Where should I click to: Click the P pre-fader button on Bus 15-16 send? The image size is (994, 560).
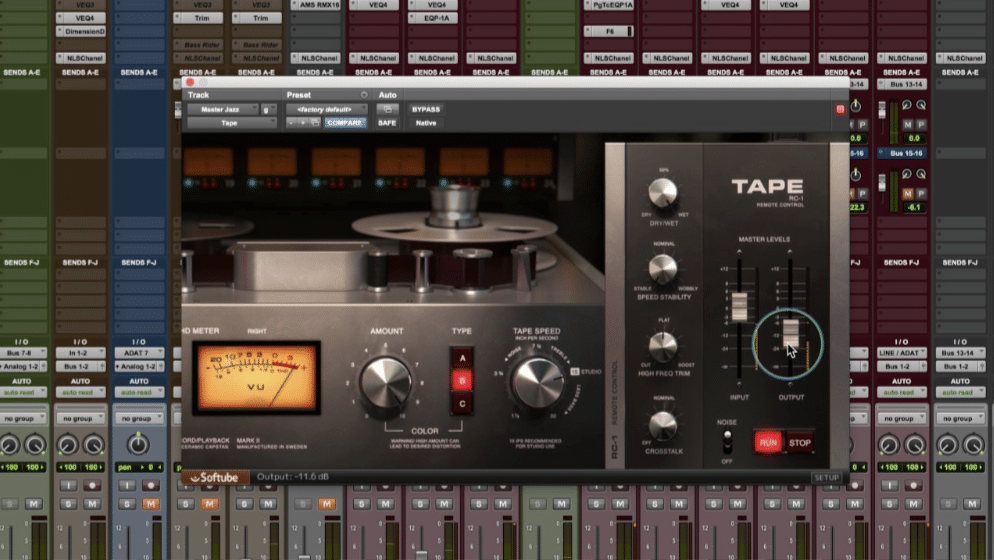click(921, 193)
